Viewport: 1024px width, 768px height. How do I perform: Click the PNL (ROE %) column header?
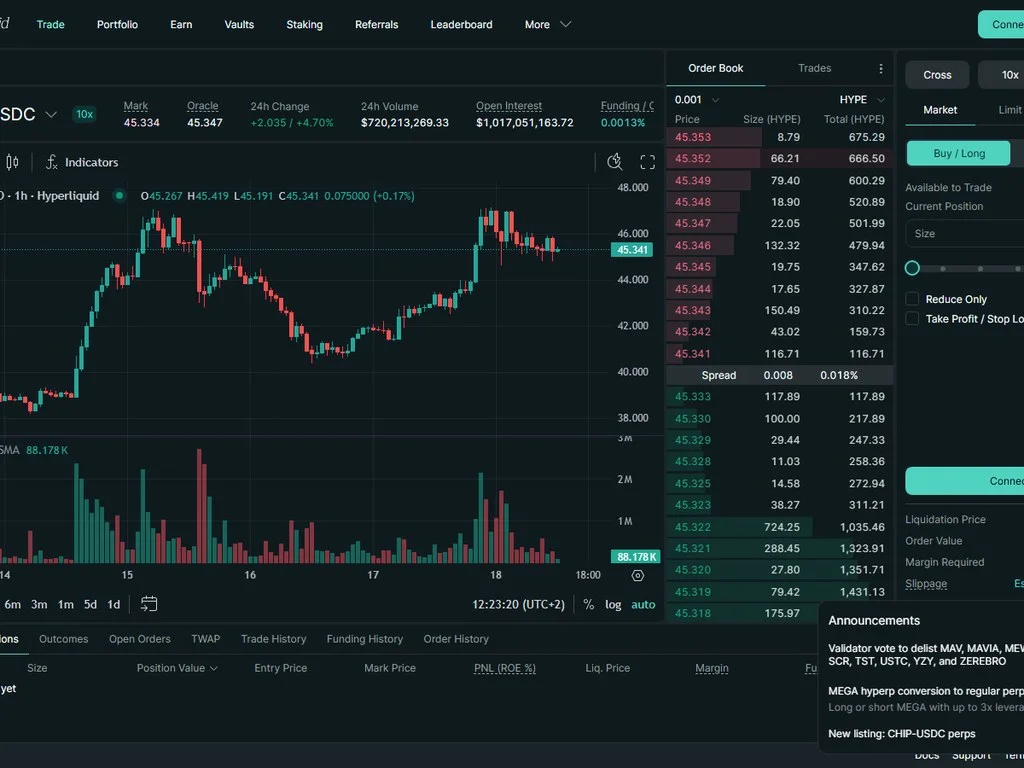point(505,668)
